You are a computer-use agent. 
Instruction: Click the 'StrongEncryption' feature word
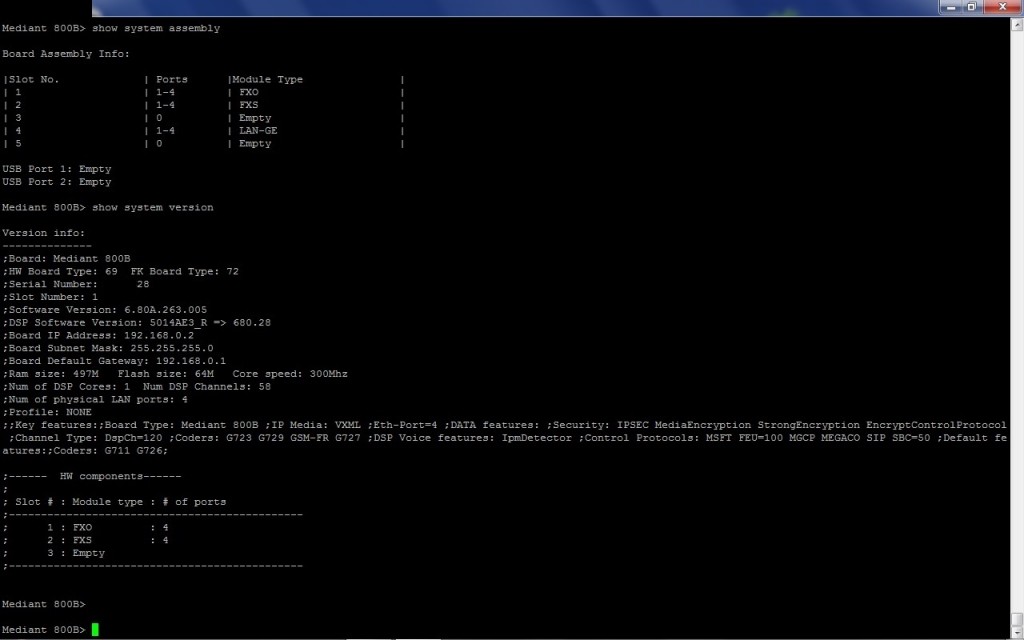808,425
